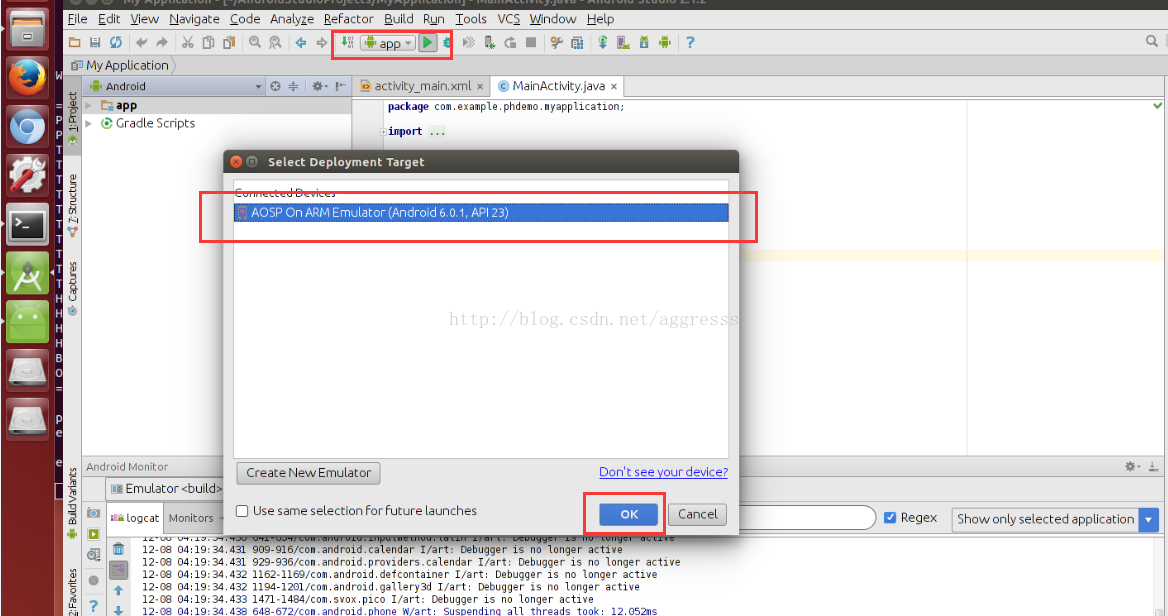Click the Undo arrow in toolbar
1168x616 pixels.
tap(142, 42)
